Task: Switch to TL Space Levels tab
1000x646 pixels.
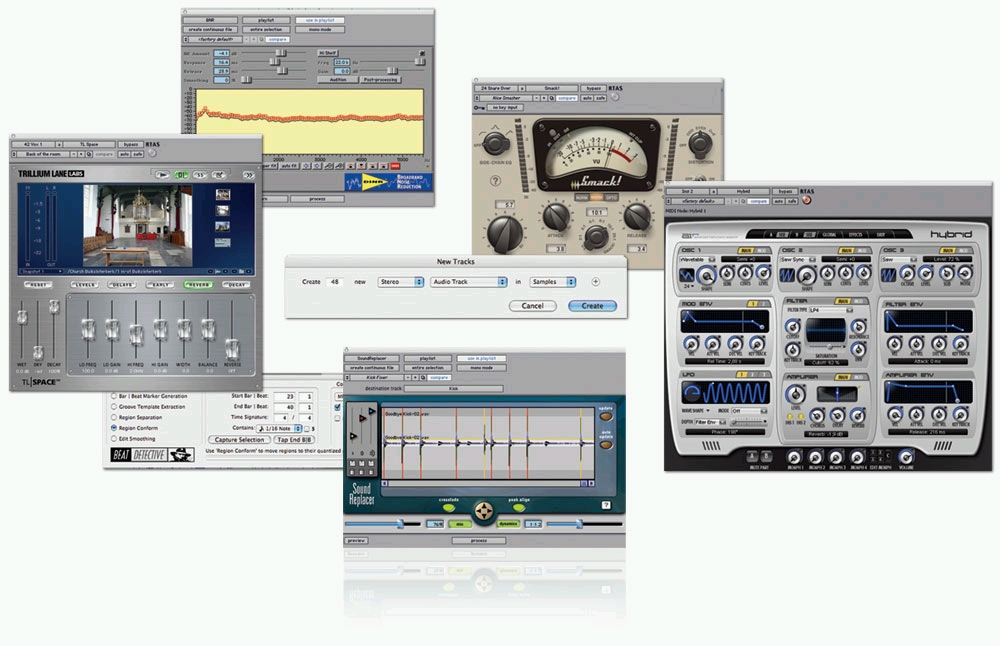Action: point(84,284)
